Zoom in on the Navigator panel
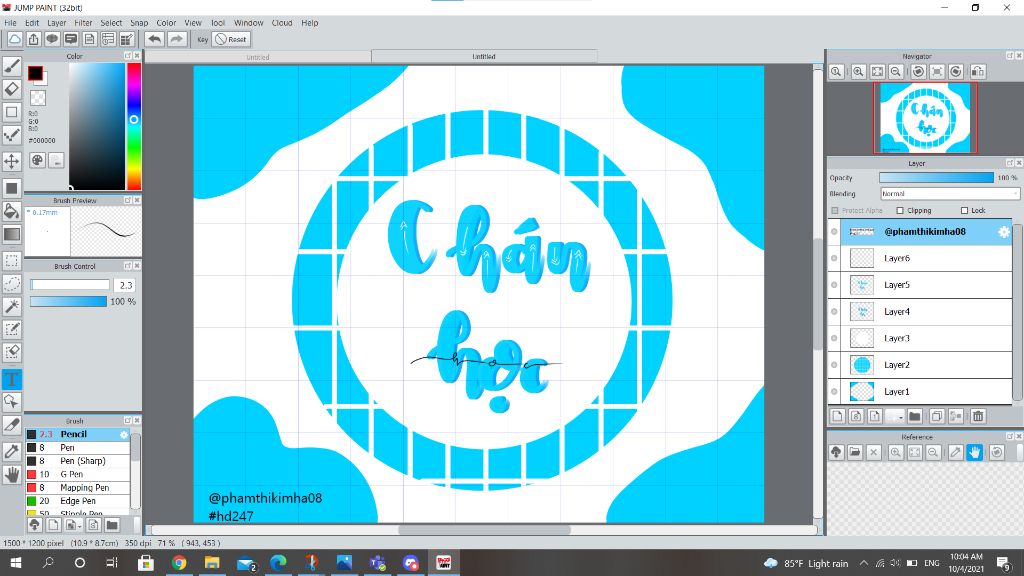The image size is (1024, 576). (859, 72)
